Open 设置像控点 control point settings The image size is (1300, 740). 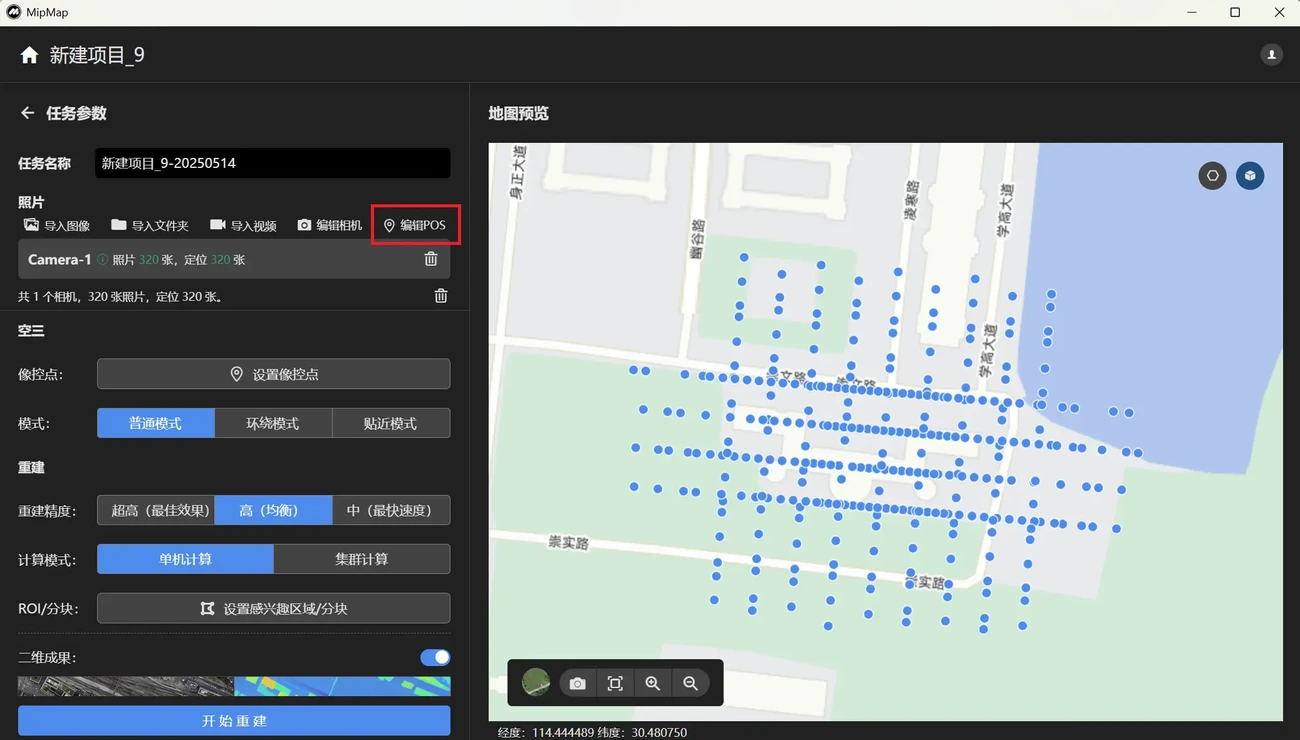tap(273, 374)
